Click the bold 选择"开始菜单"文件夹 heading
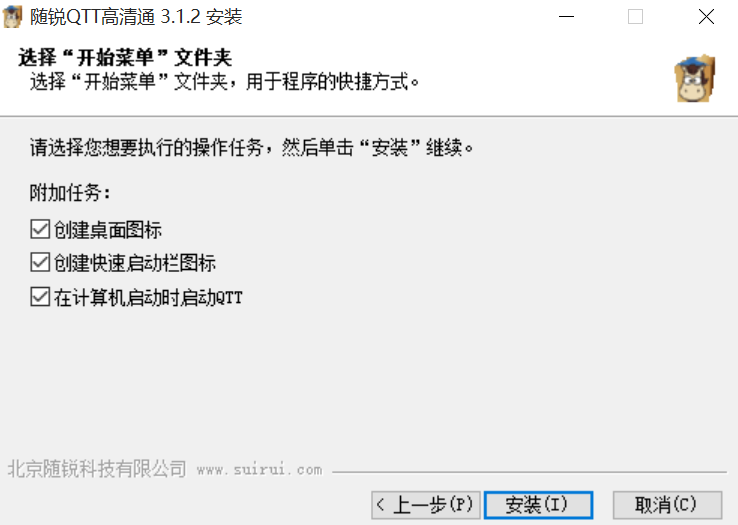This screenshot has width=738, height=525. tap(125, 58)
